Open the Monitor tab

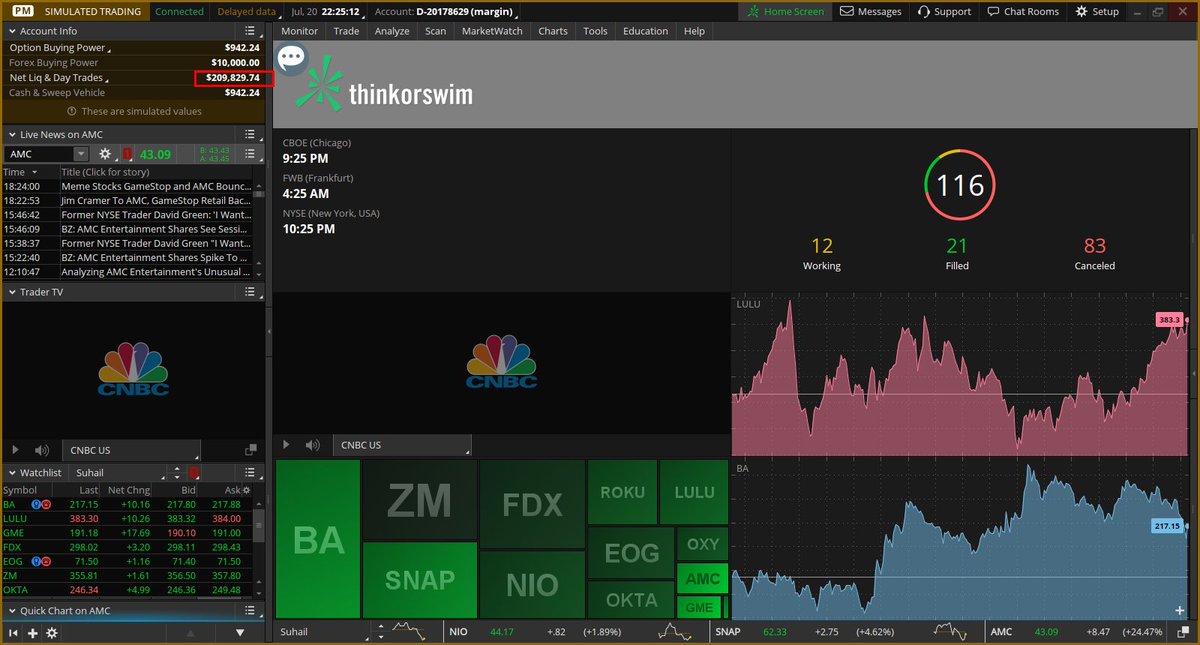coord(299,31)
